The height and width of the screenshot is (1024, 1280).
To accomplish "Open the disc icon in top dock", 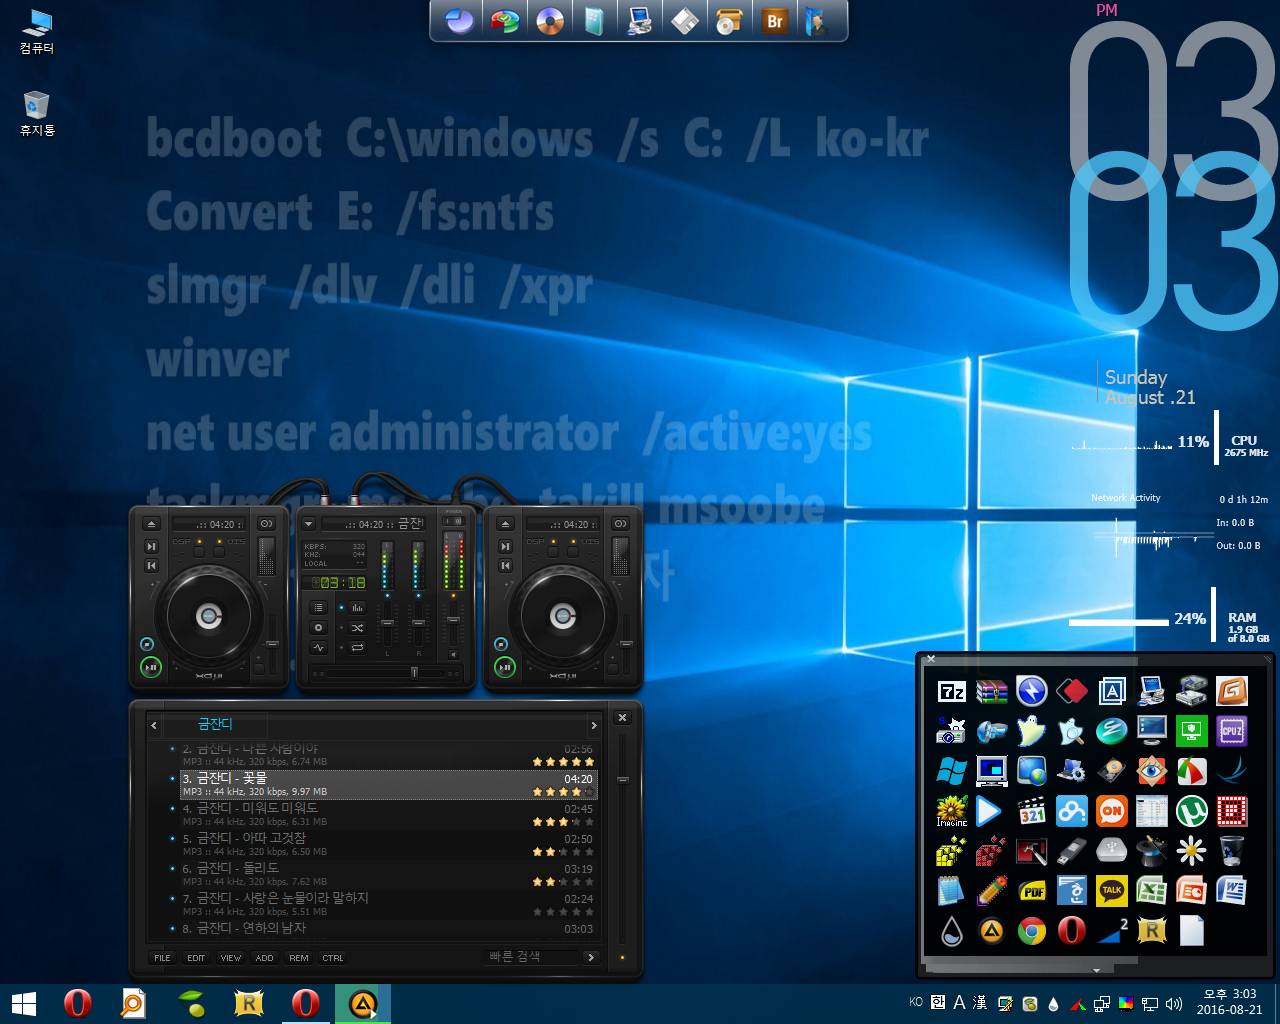I will coord(550,21).
